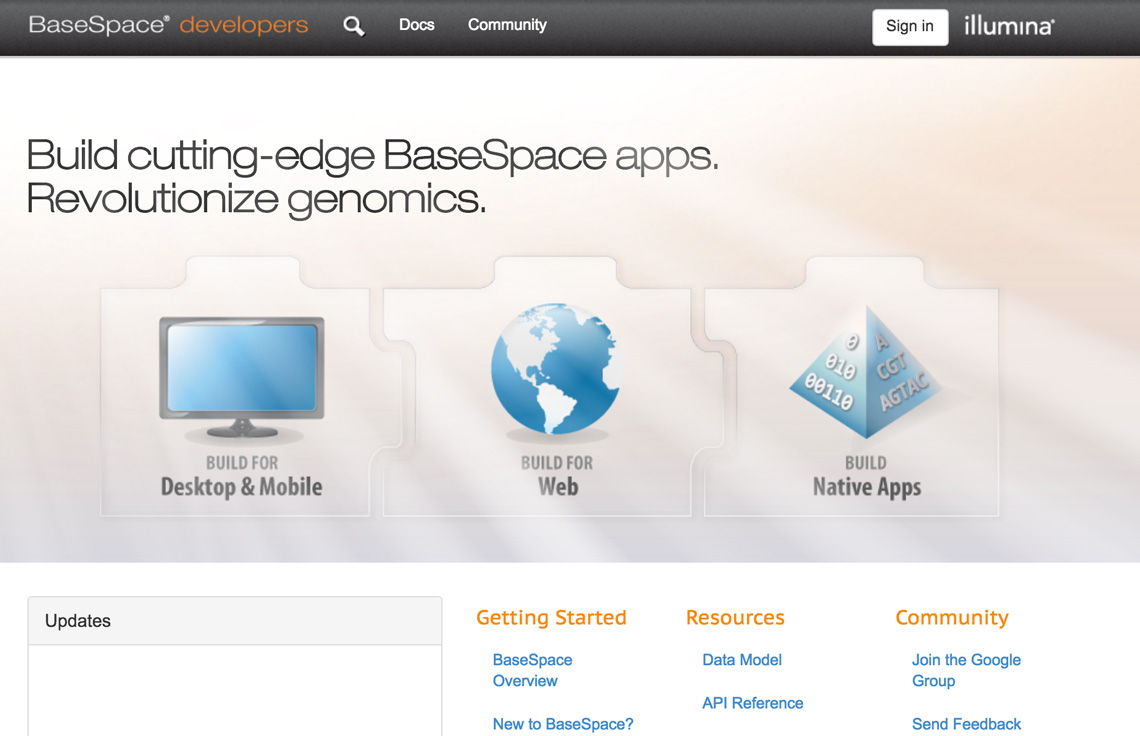Select the Build for Web puzzle tile

click(555, 400)
